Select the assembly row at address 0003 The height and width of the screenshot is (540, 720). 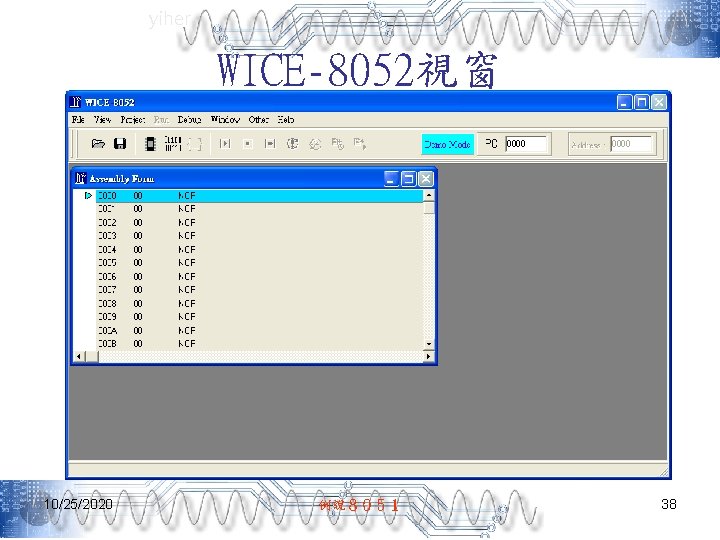[x=259, y=236]
